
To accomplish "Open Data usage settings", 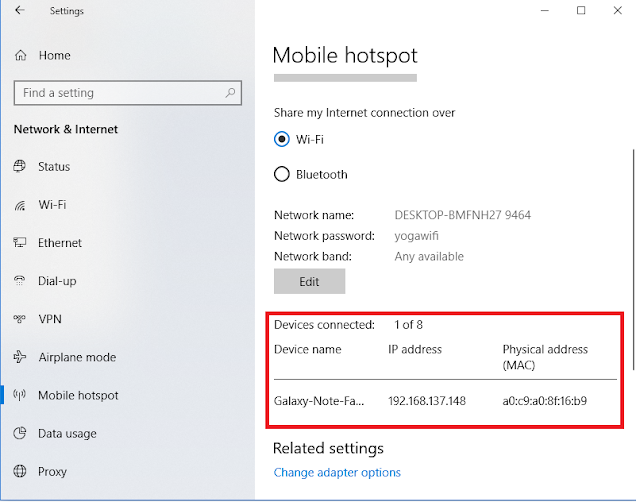I will click(67, 433).
